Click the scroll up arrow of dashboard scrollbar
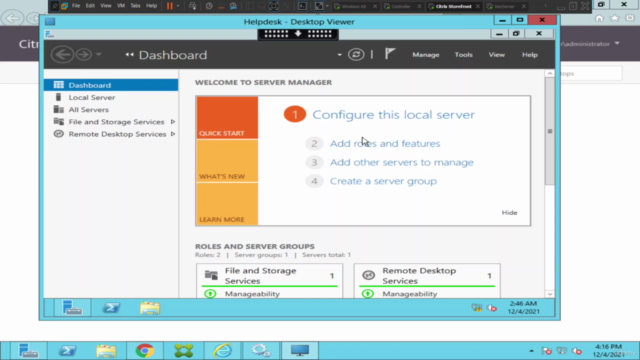The image size is (640, 360). pos(550,73)
